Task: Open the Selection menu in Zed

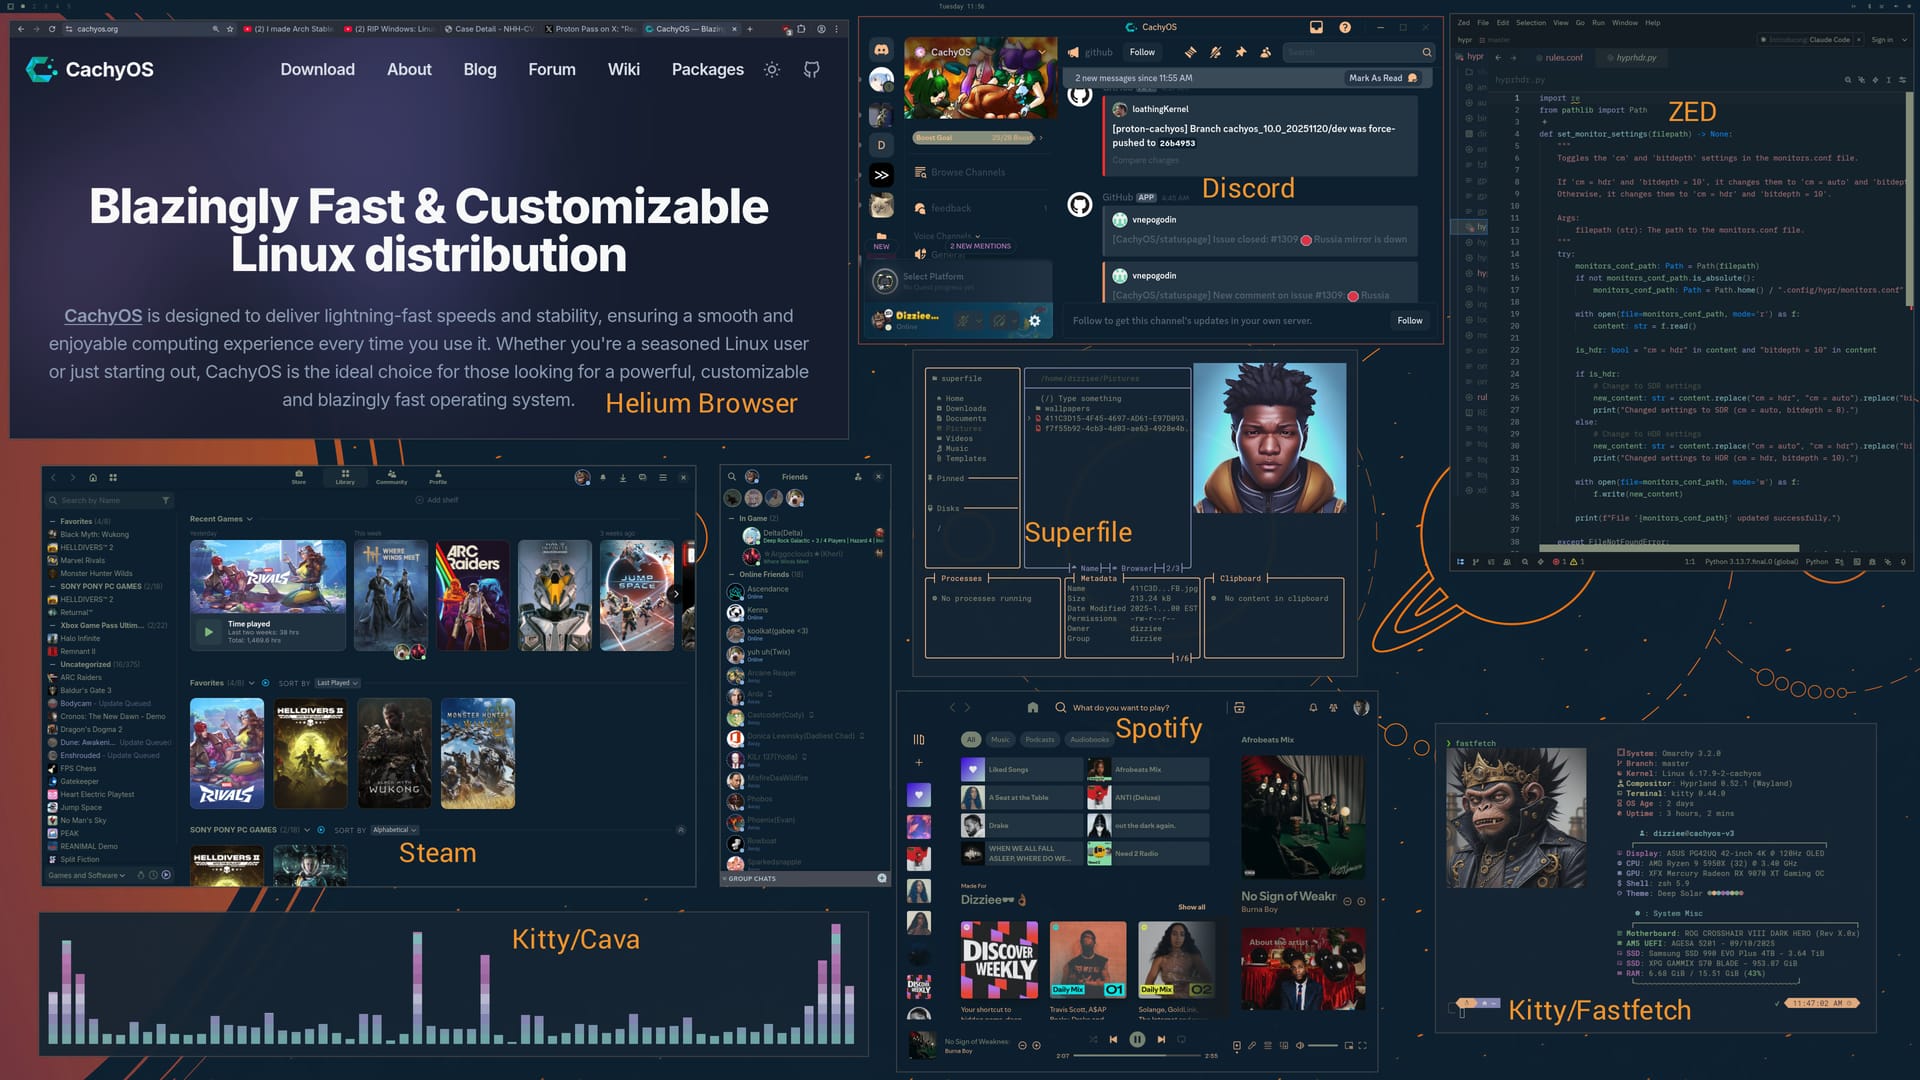Action: [1530, 22]
